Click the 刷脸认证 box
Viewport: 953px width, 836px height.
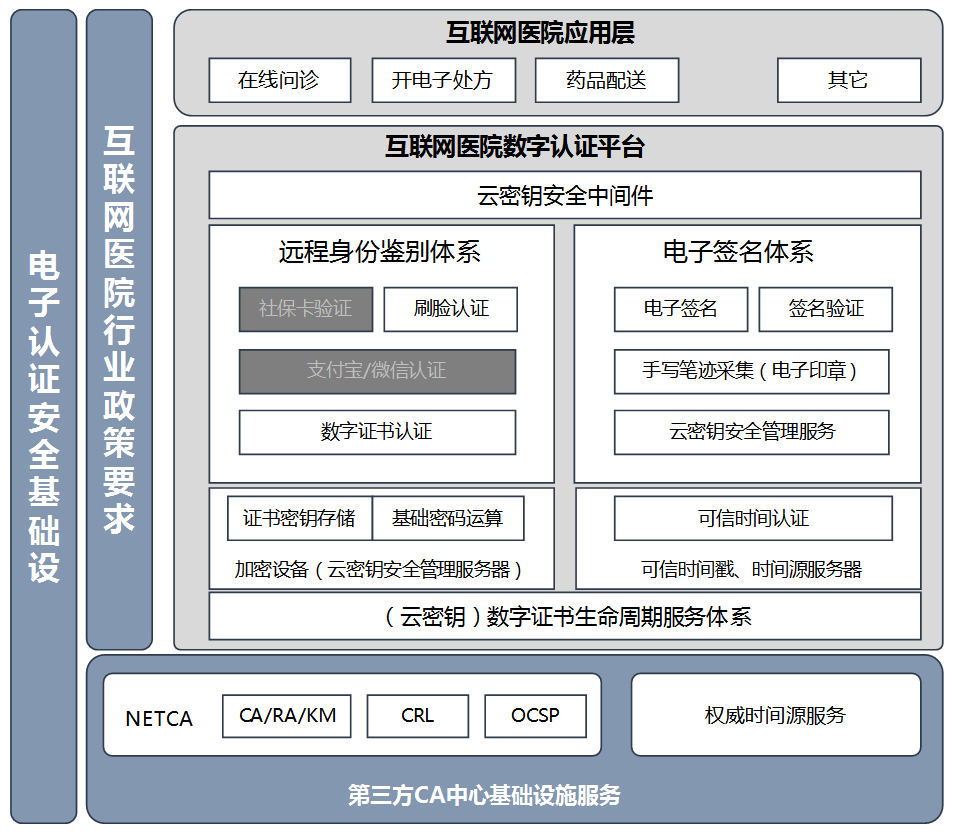coord(450,310)
